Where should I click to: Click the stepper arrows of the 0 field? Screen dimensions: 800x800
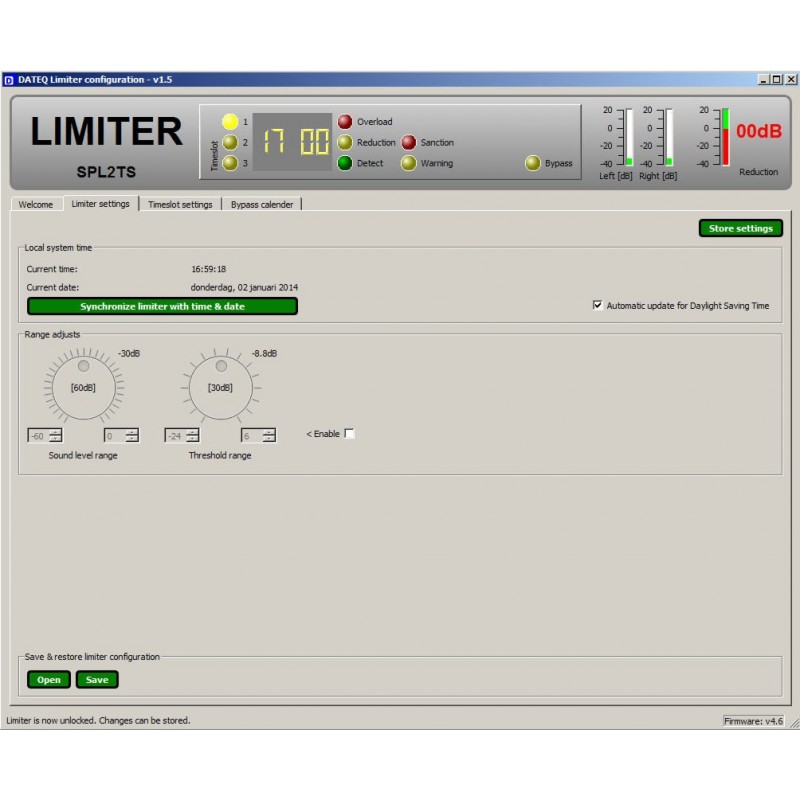pyautogui.click(x=132, y=436)
